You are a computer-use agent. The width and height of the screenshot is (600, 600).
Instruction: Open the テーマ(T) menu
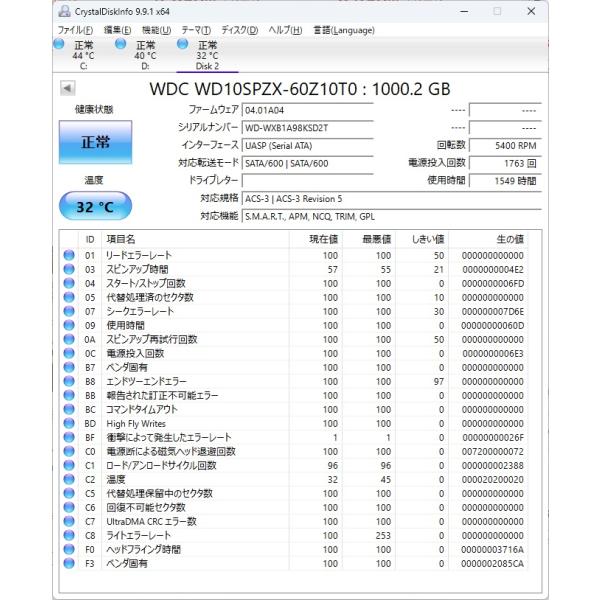point(196,30)
